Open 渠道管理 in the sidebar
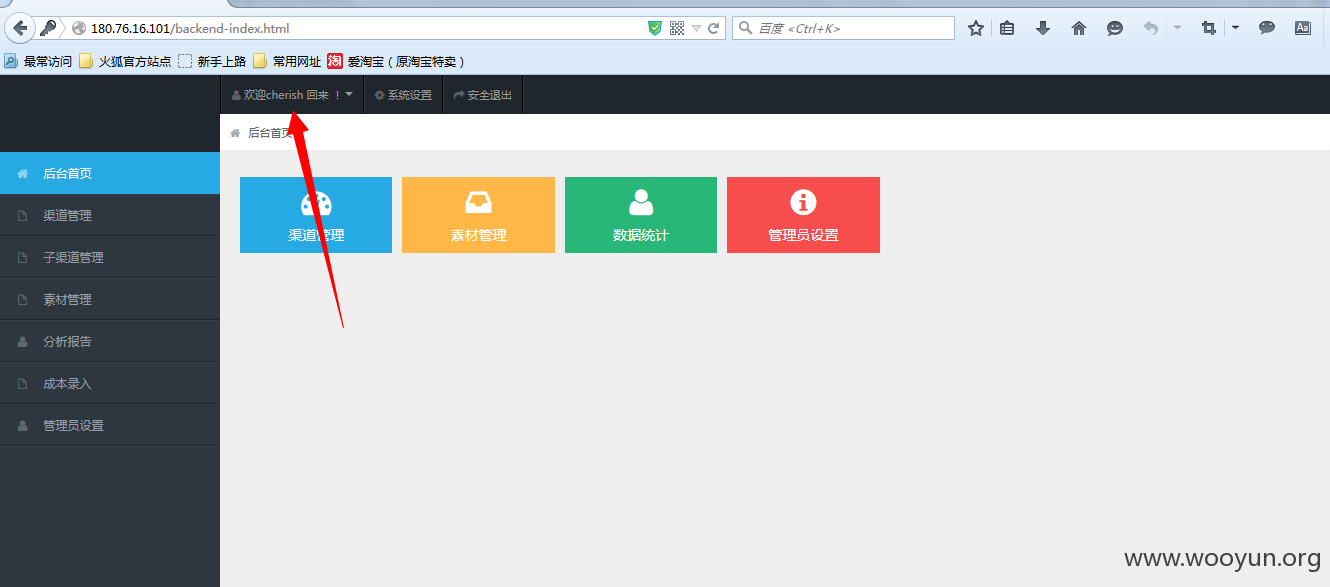The image size is (1330, 587). pyautogui.click(x=110, y=215)
